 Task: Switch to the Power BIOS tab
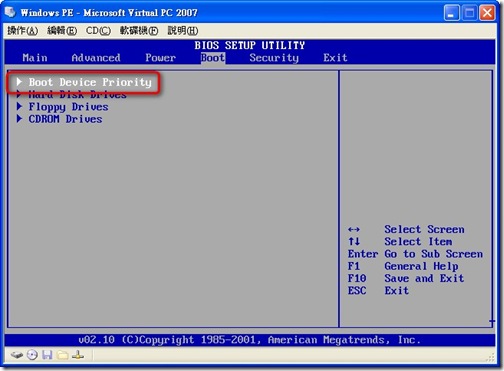160,58
